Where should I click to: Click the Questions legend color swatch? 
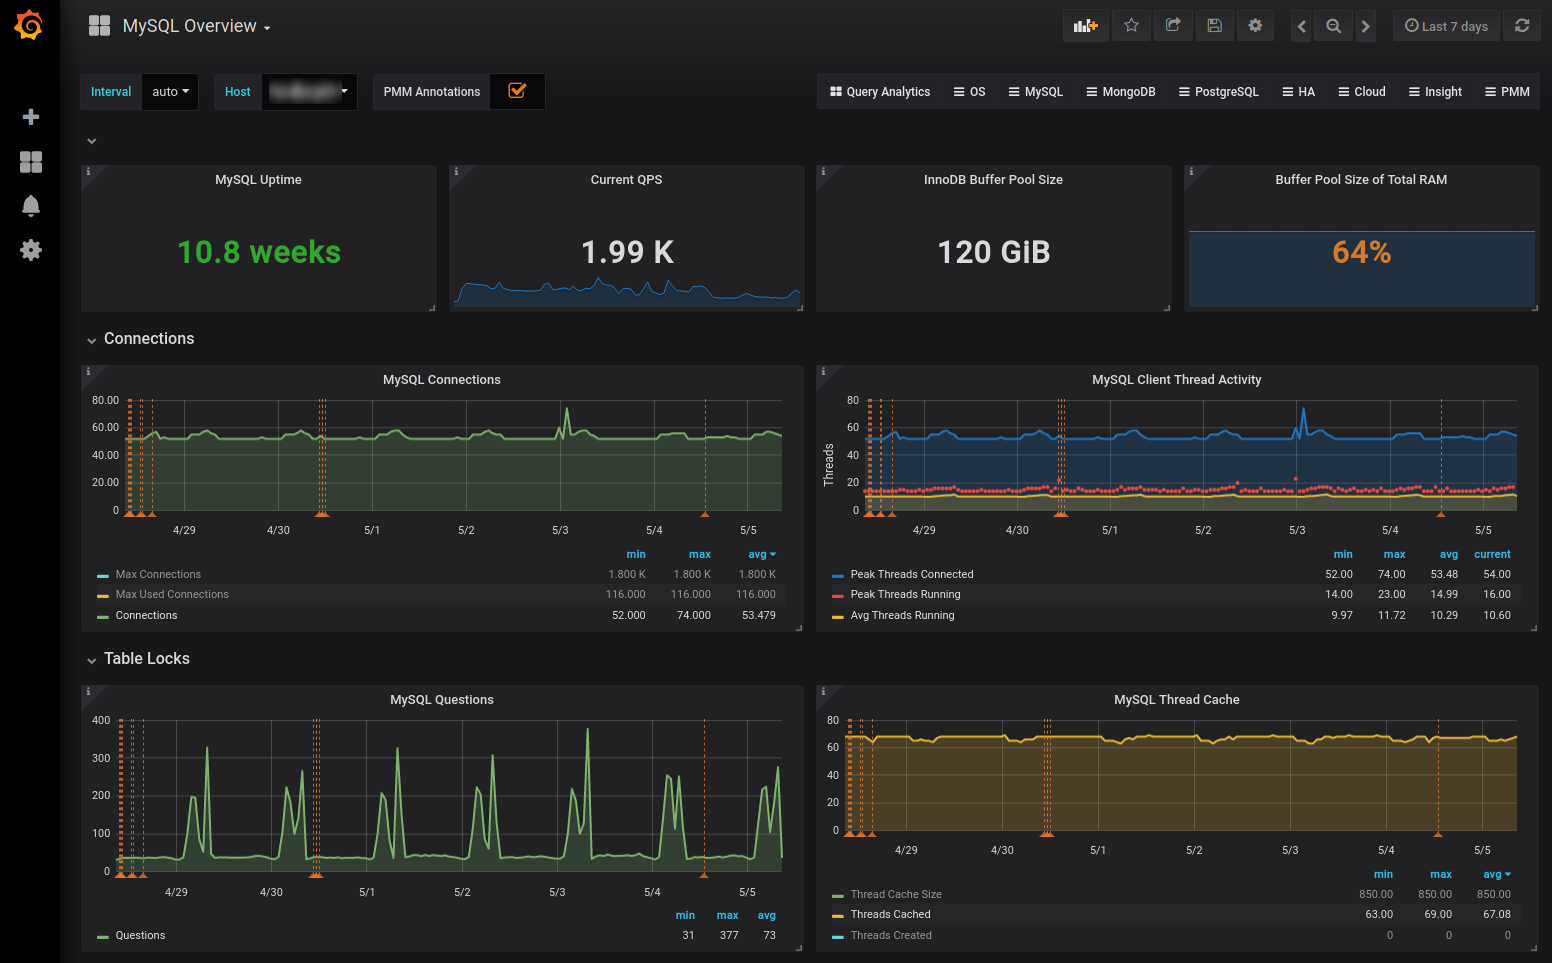(x=102, y=937)
